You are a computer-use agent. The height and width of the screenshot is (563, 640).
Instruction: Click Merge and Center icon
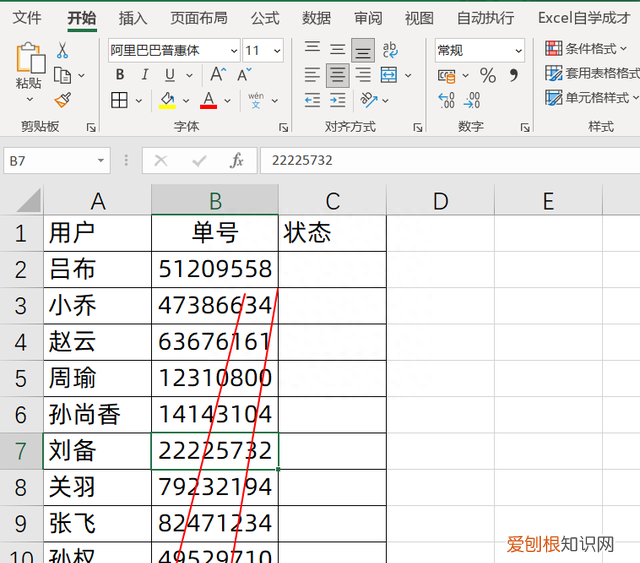click(x=389, y=75)
